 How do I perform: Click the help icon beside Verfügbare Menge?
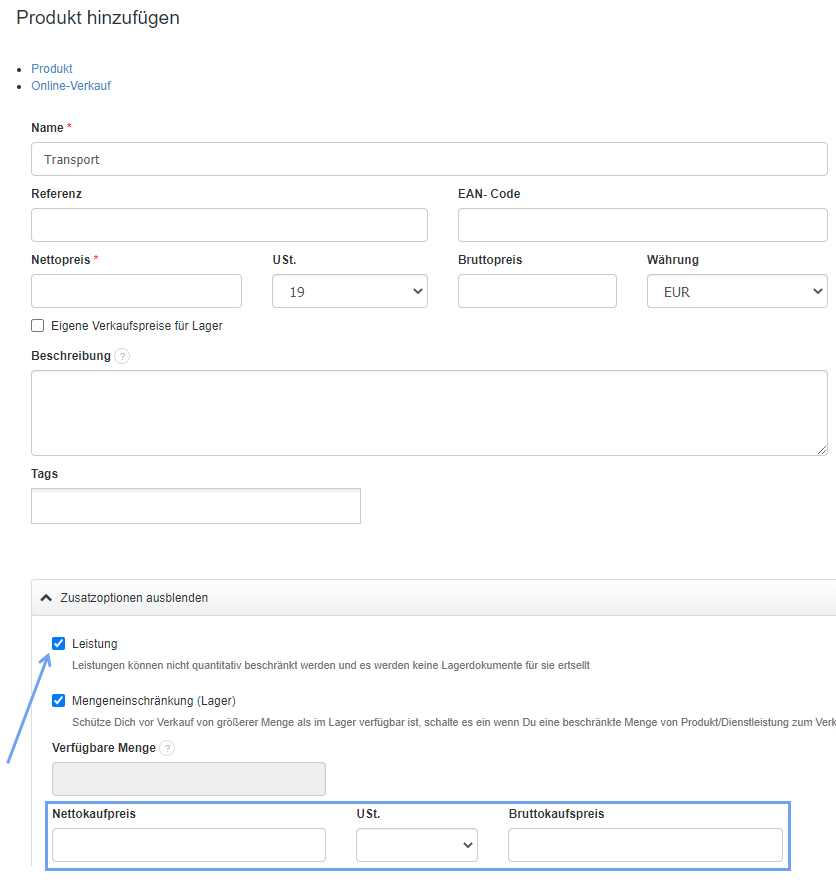167,748
